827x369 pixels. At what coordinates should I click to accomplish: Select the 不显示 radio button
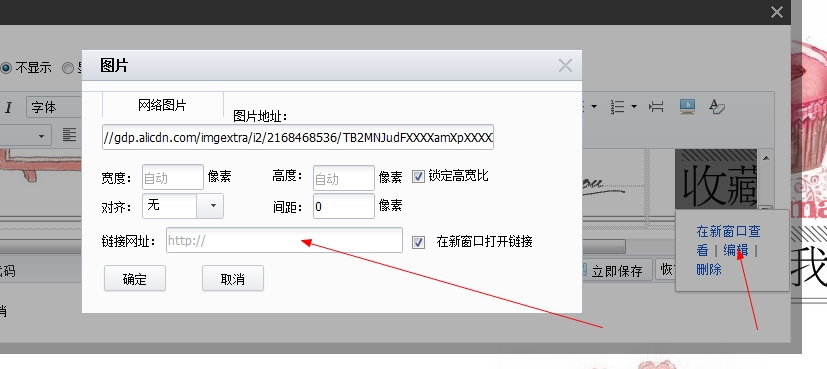(6, 68)
